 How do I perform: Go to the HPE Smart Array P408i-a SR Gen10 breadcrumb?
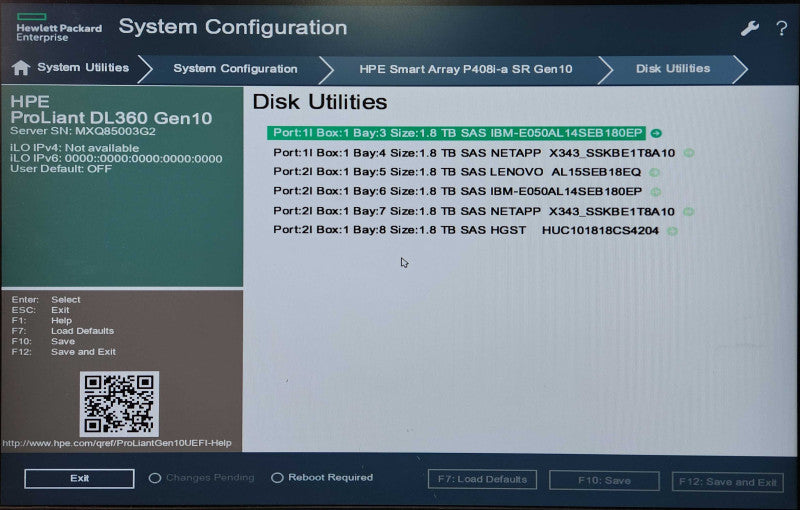(x=466, y=69)
